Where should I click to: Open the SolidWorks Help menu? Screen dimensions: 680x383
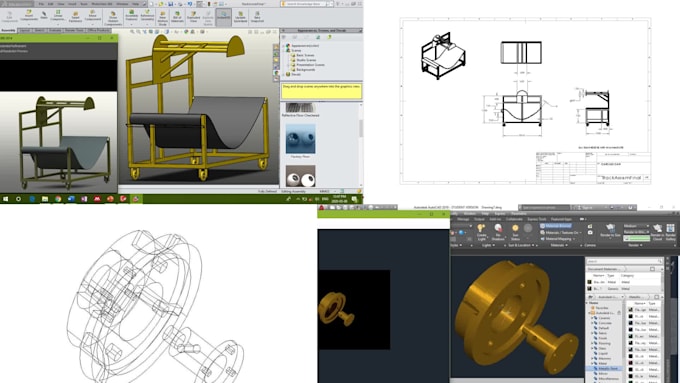[x=135, y=4]
